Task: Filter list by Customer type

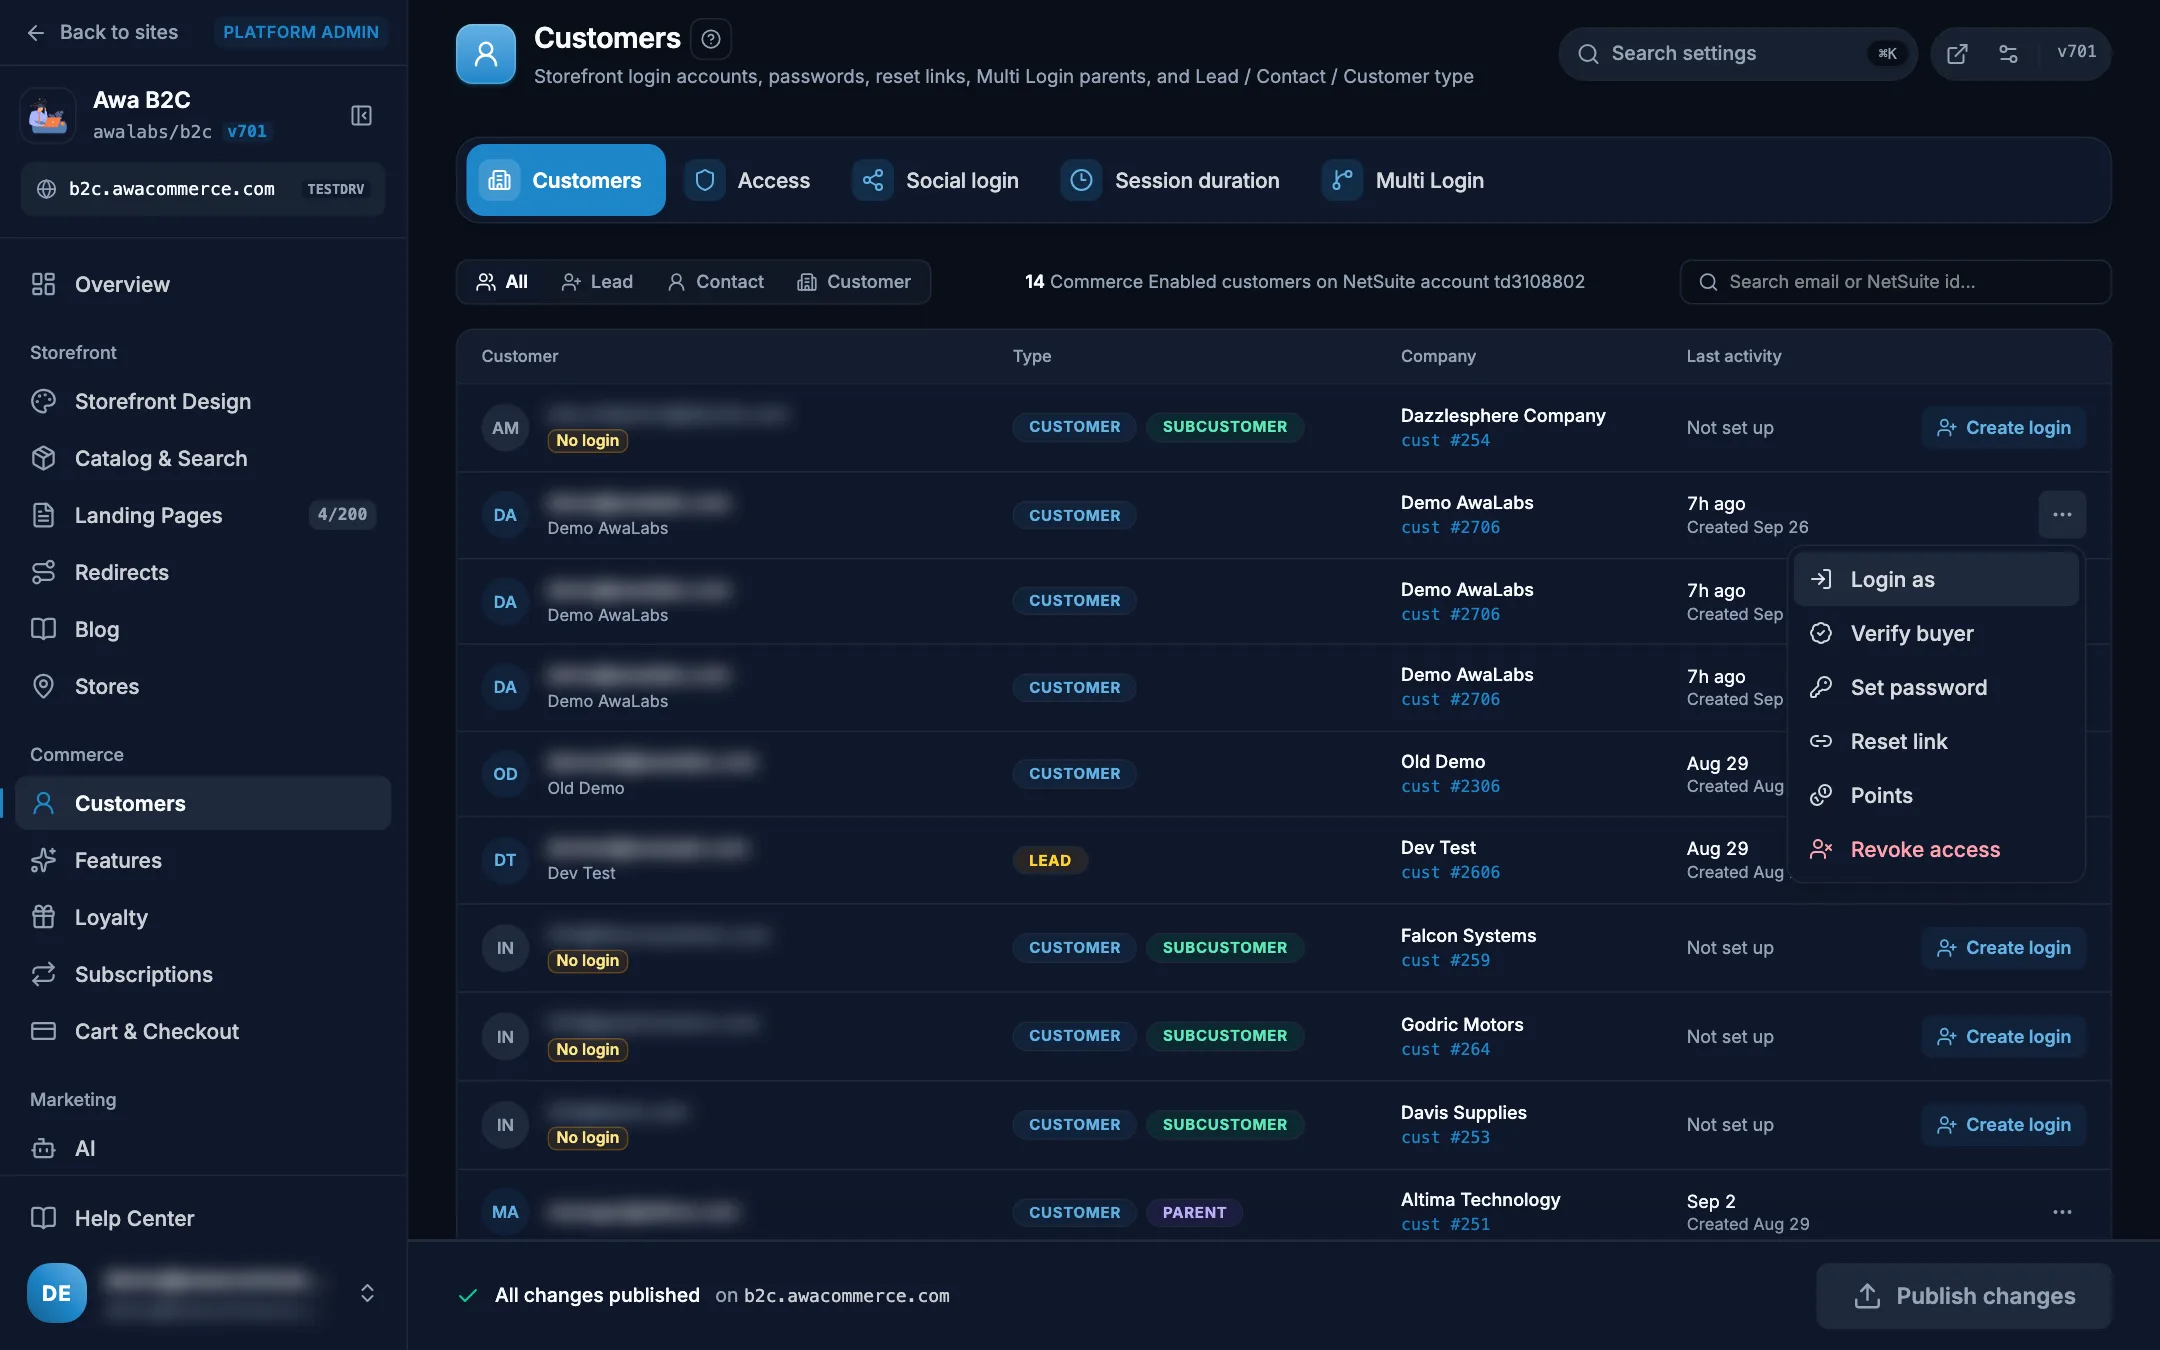Action: [x=854, y=282]
